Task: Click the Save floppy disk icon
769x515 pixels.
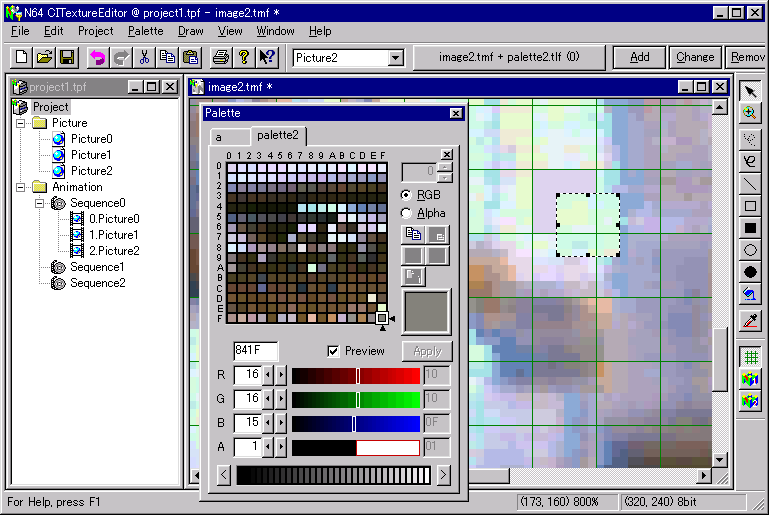Action: 67,57
